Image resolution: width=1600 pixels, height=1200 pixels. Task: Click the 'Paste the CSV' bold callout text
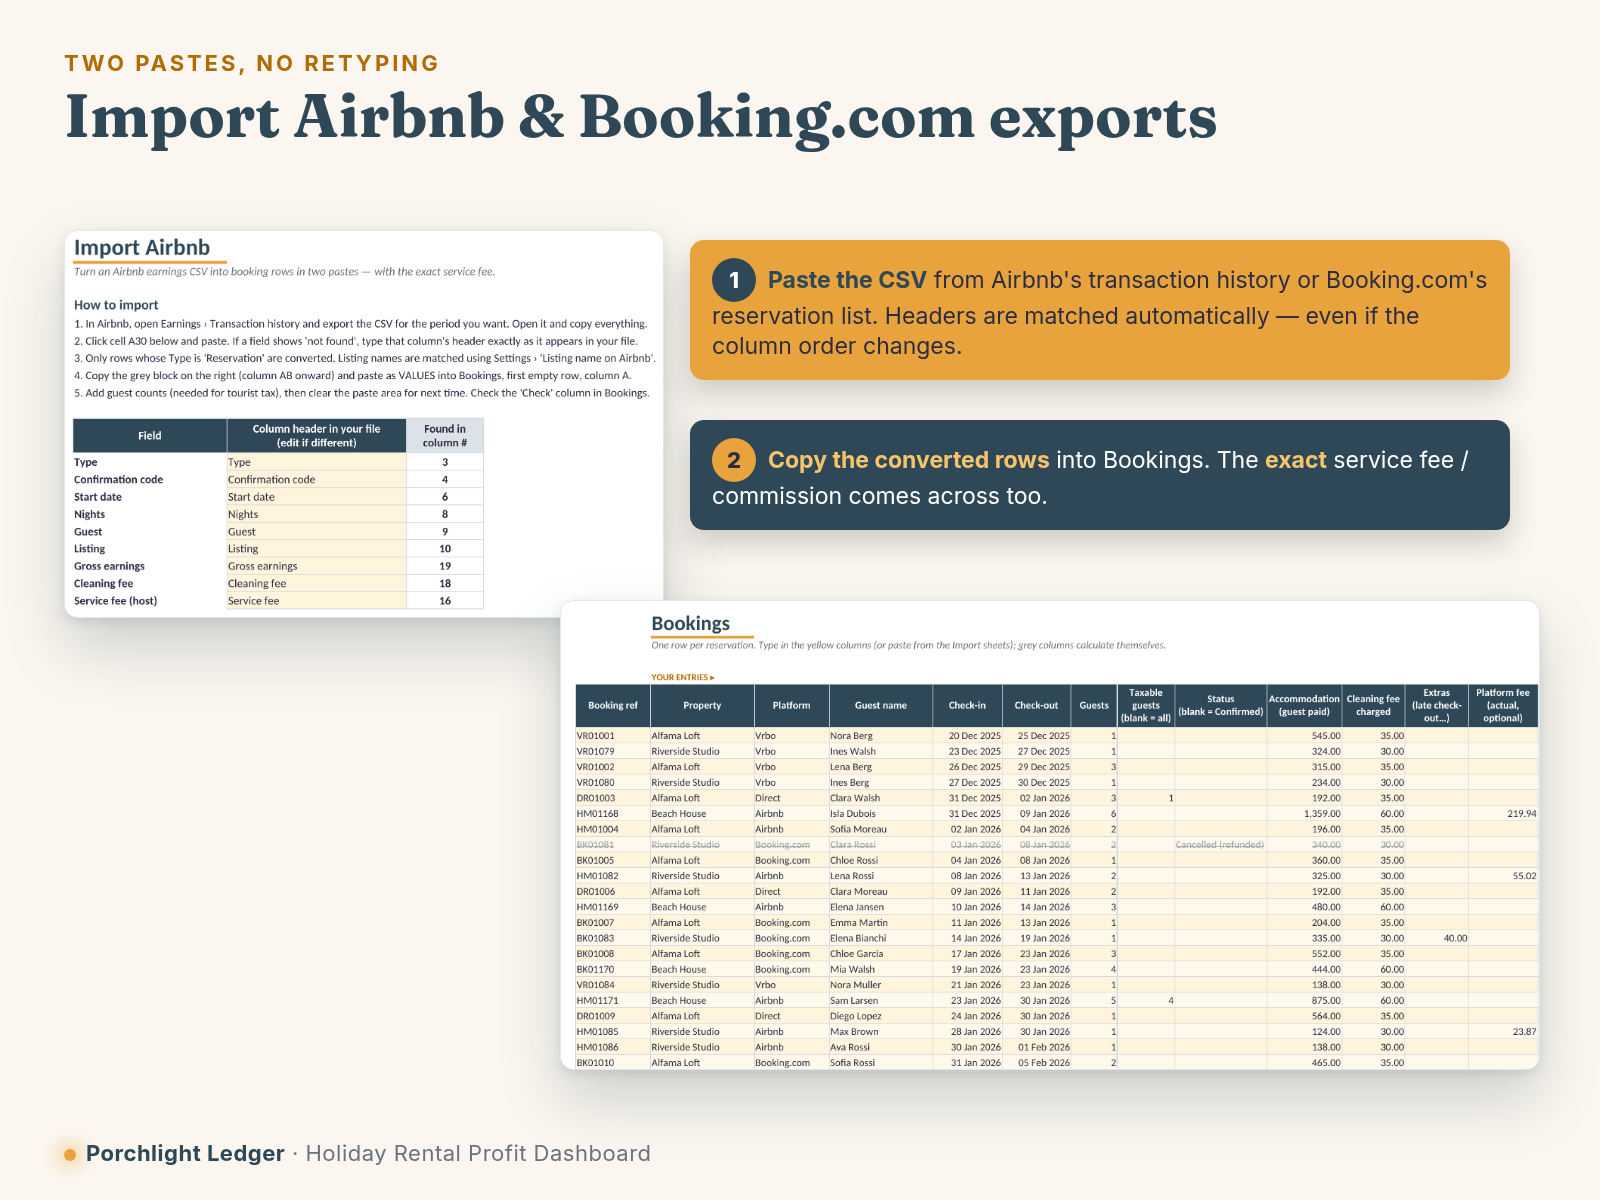tap(847, 280)
